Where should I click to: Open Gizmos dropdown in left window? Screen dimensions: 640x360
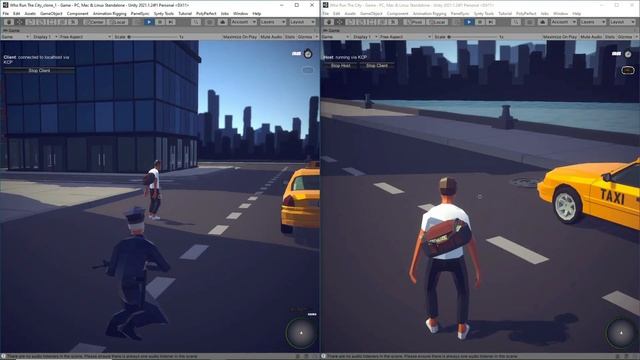coord(307,37)
